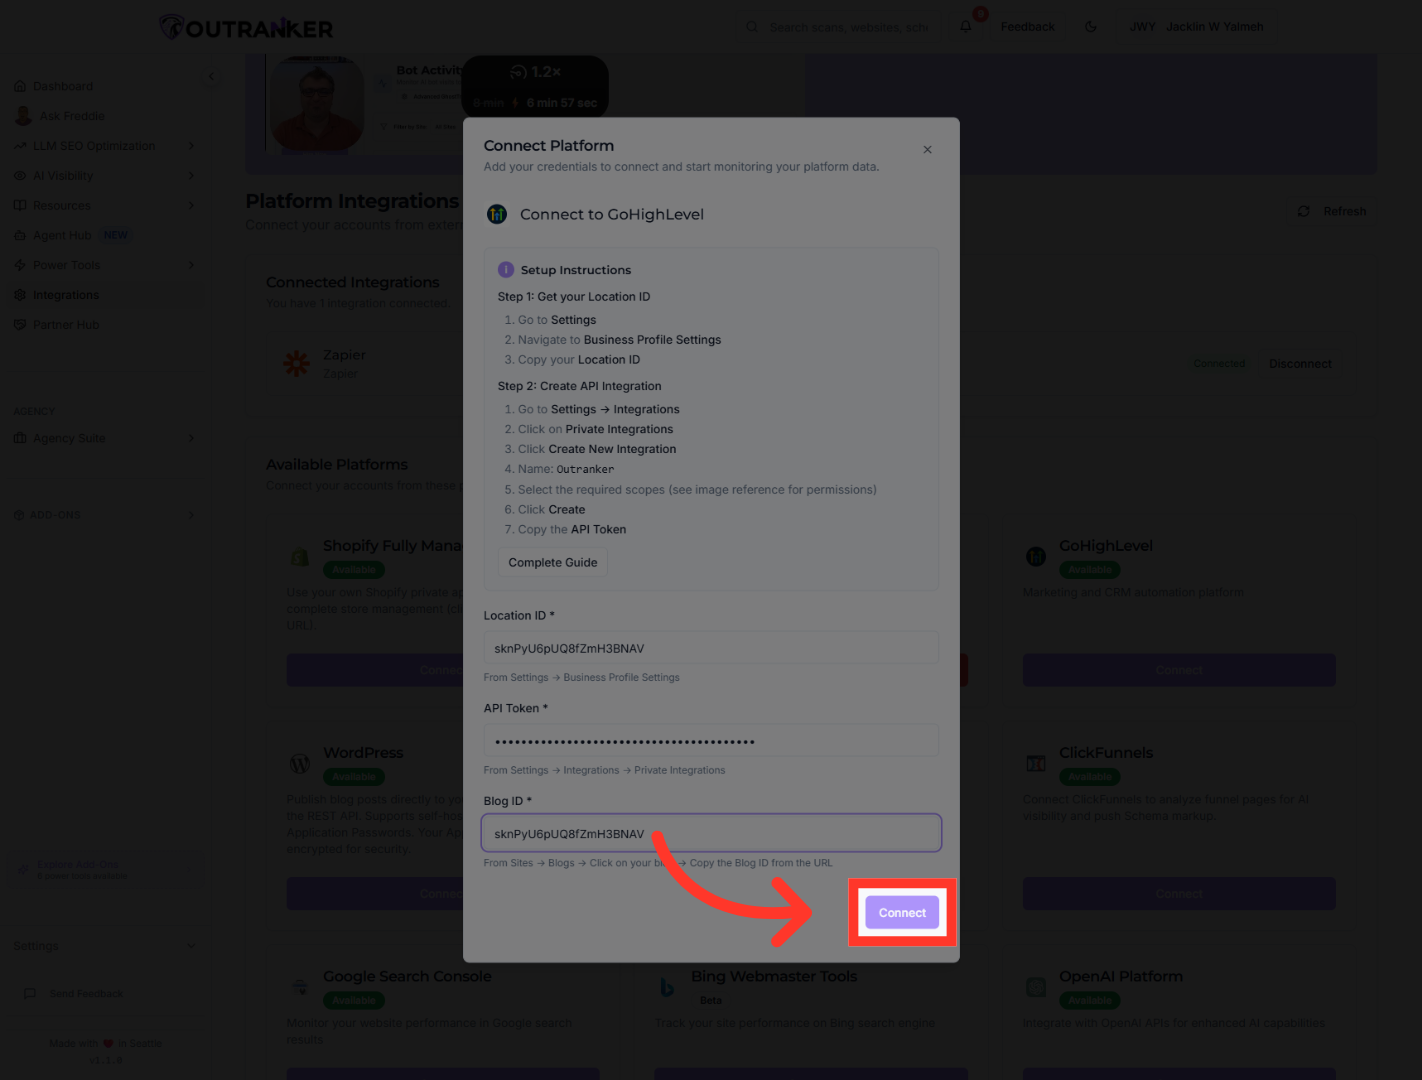
Task: Focus the API Token field
Action: pos(711,741)
